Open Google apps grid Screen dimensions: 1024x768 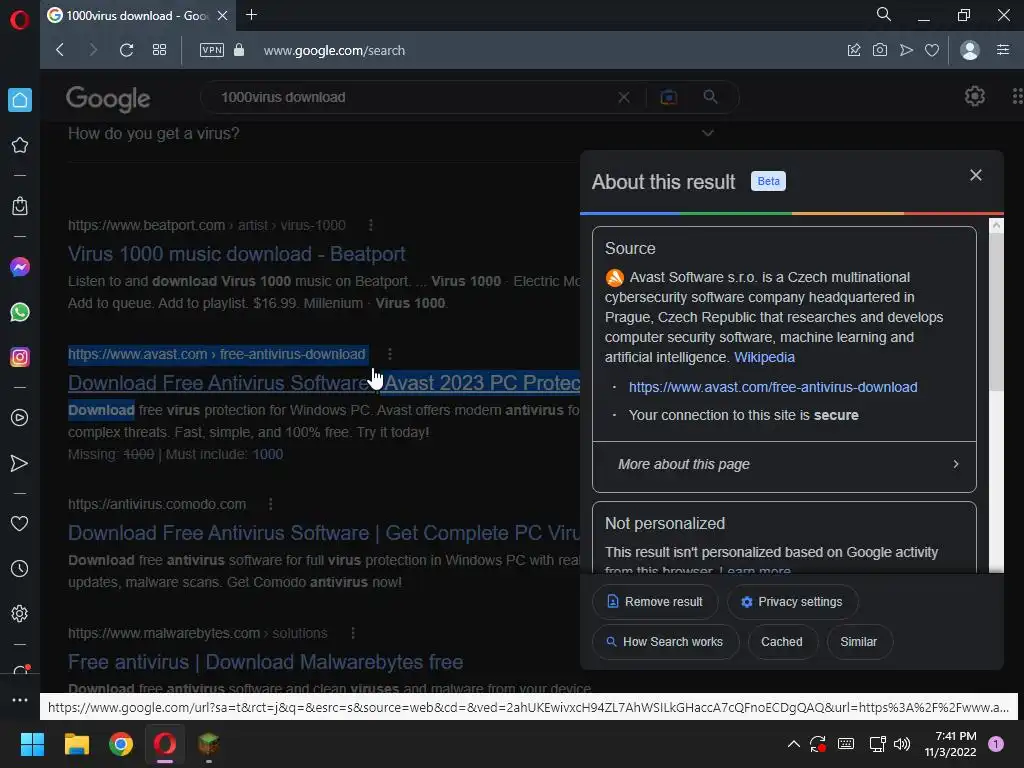pyautogui.click(x=1017, y=96)
